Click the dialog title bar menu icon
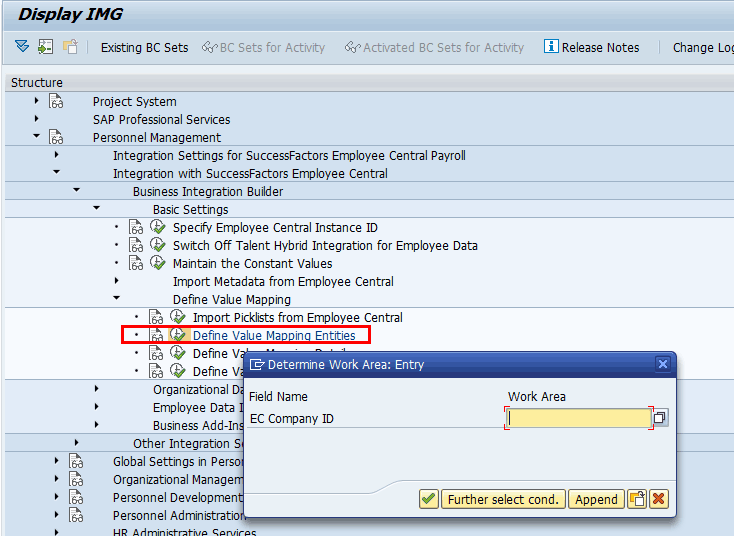Screen dimensions: 734x536 pyautogui.click(x=257, y=364)
